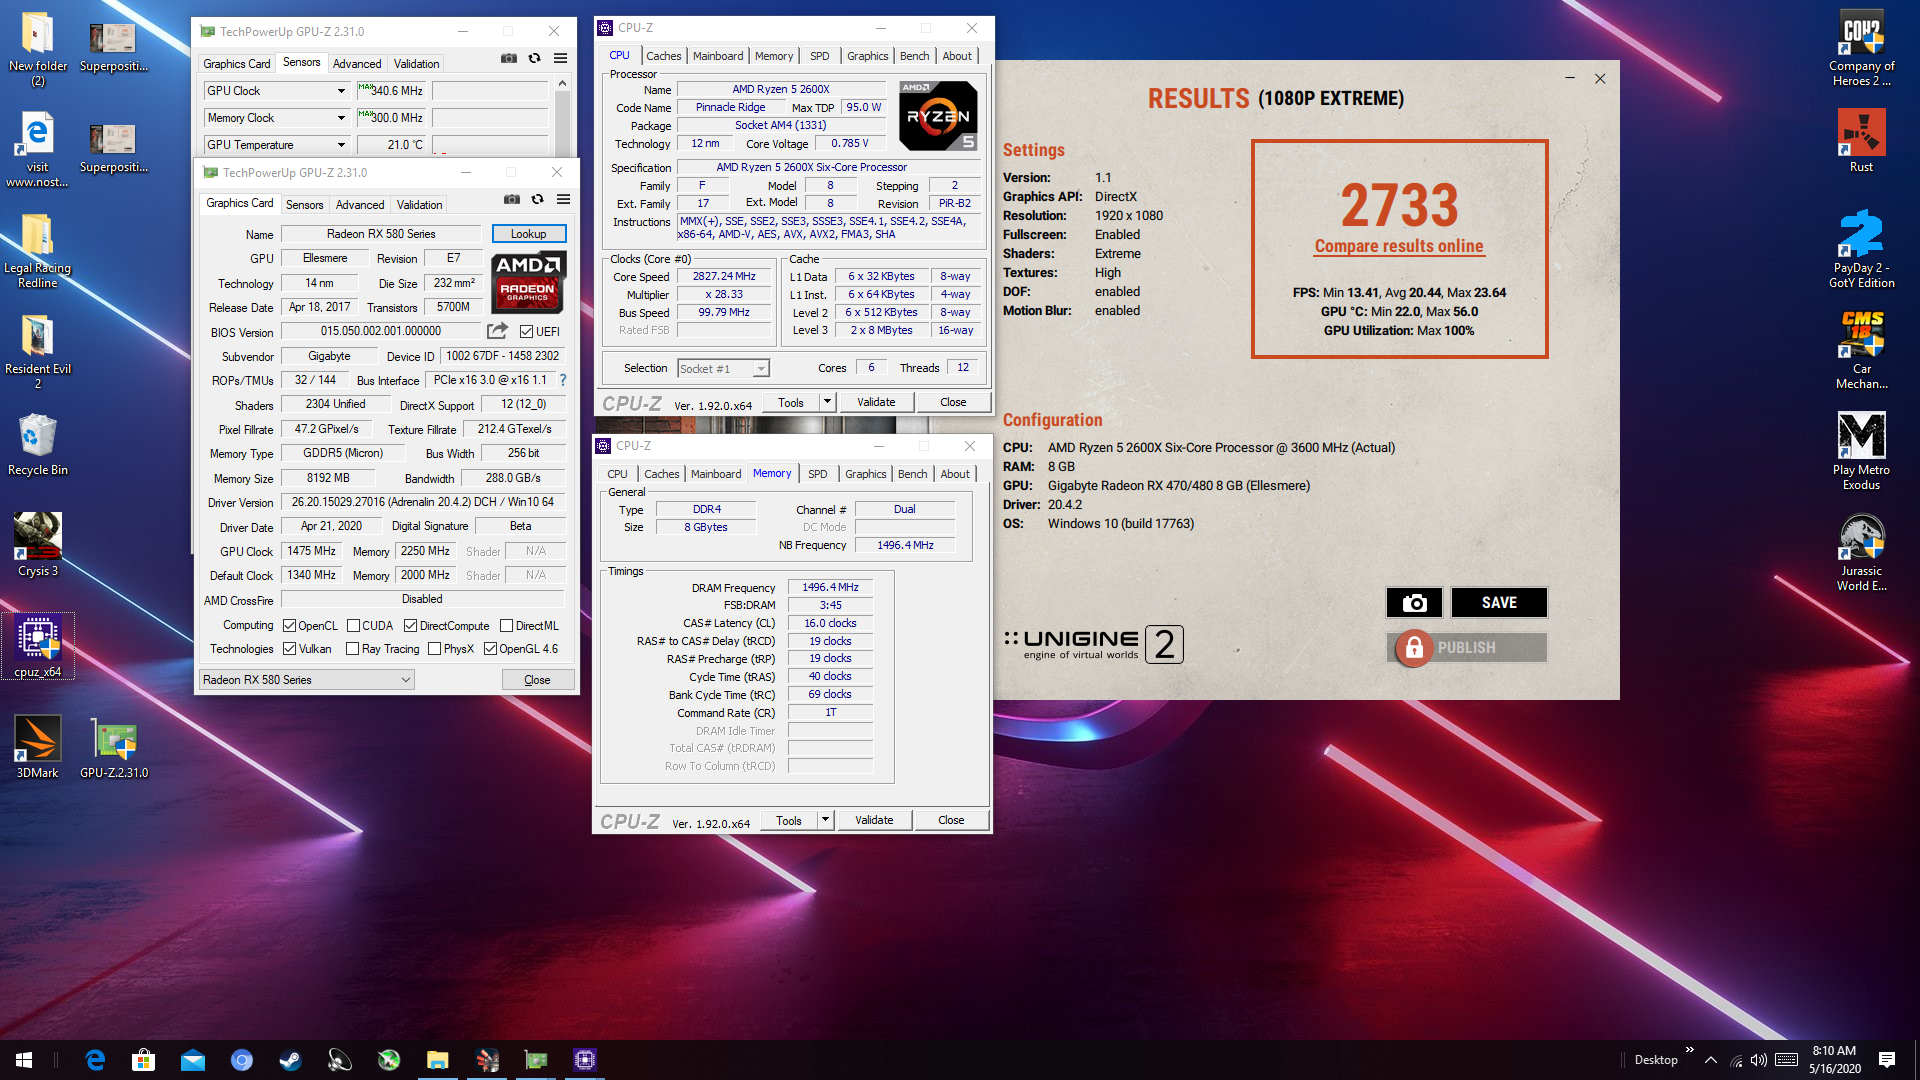The height and width of the screenshot is (1080, 1920).
Task: Click PUBLISH button in Unigine results
Action: pos(1467,648)
